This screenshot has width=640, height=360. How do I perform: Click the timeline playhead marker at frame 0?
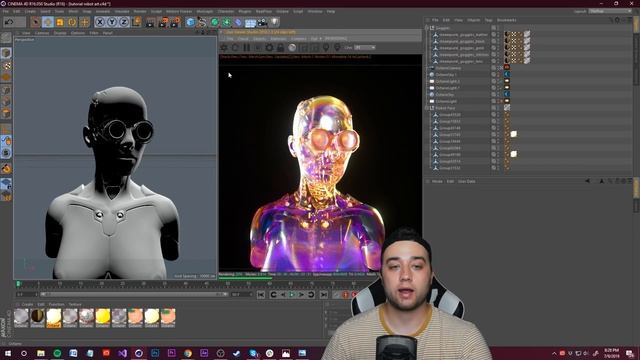click(18, 283)
